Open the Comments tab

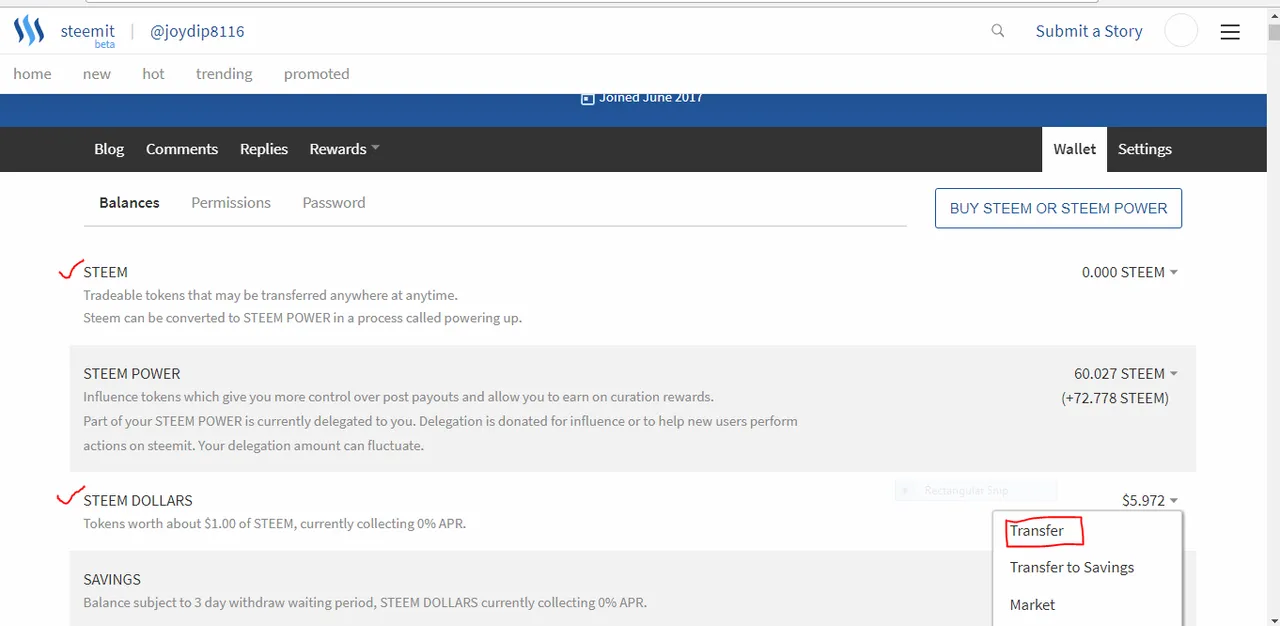[182, 149]
